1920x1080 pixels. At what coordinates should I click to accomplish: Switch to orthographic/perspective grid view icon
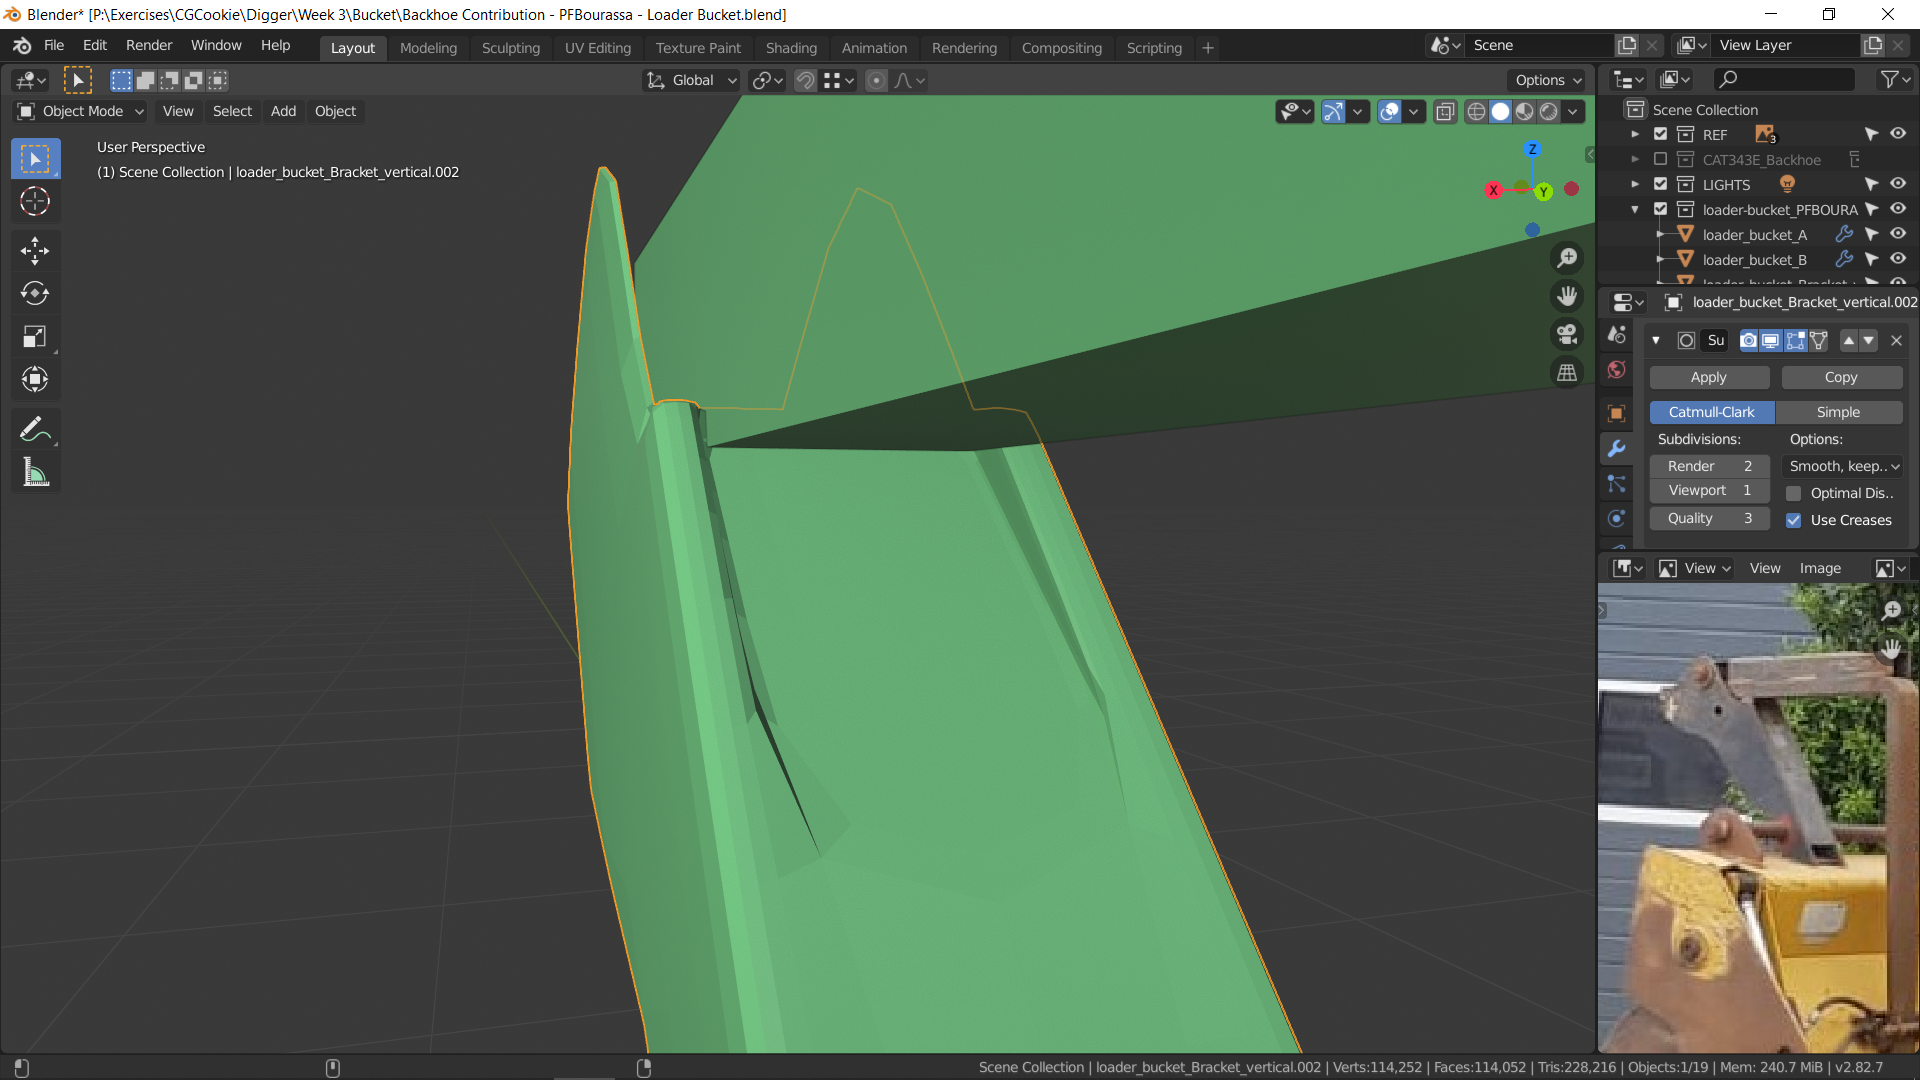click(1567, 373)
